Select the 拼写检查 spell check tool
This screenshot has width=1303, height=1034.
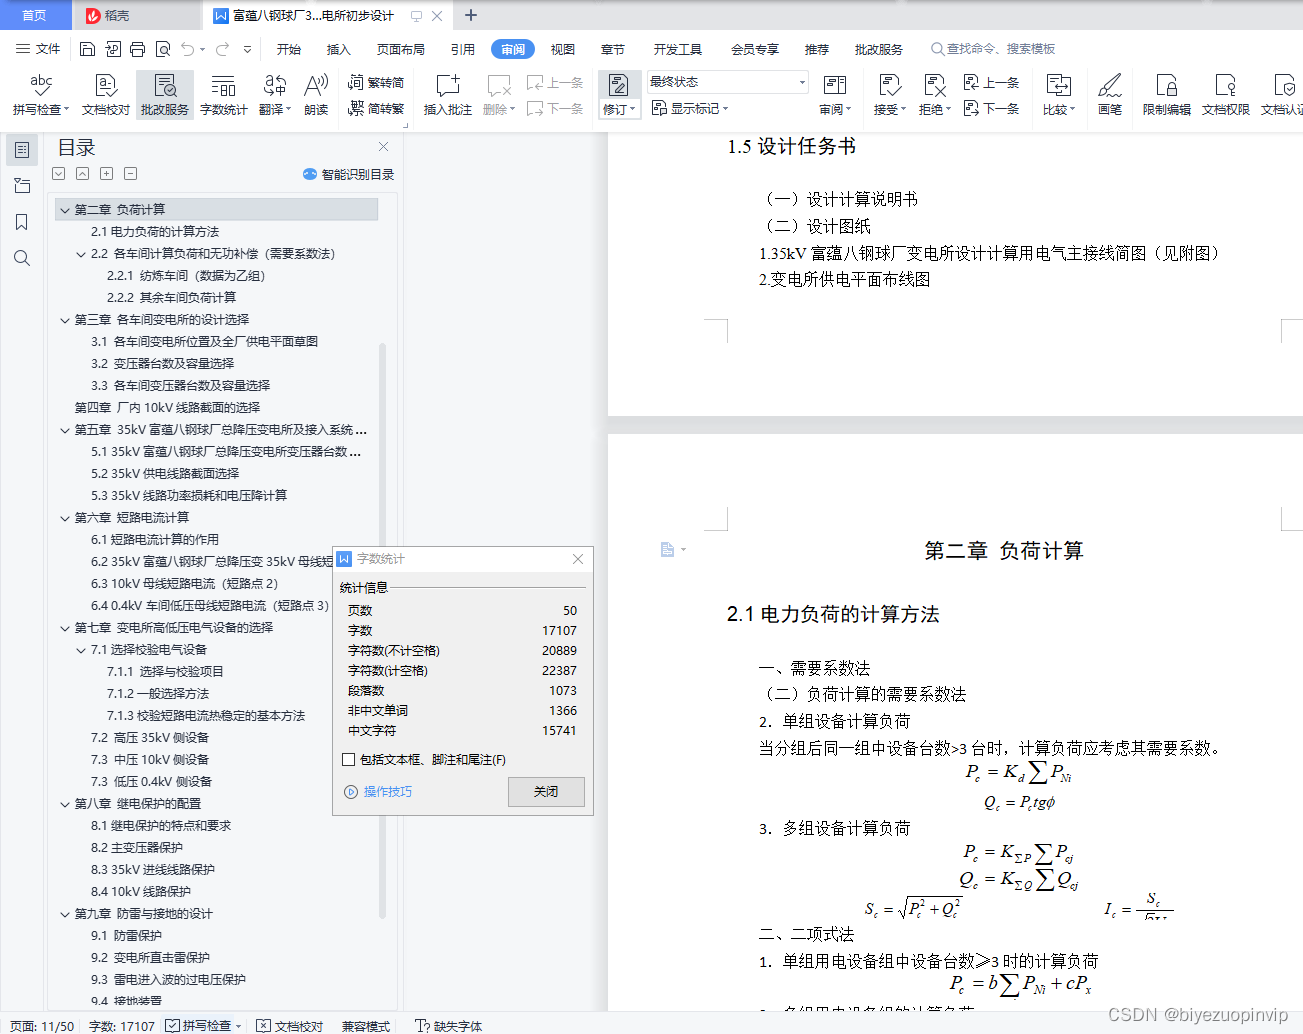(40, 95)
